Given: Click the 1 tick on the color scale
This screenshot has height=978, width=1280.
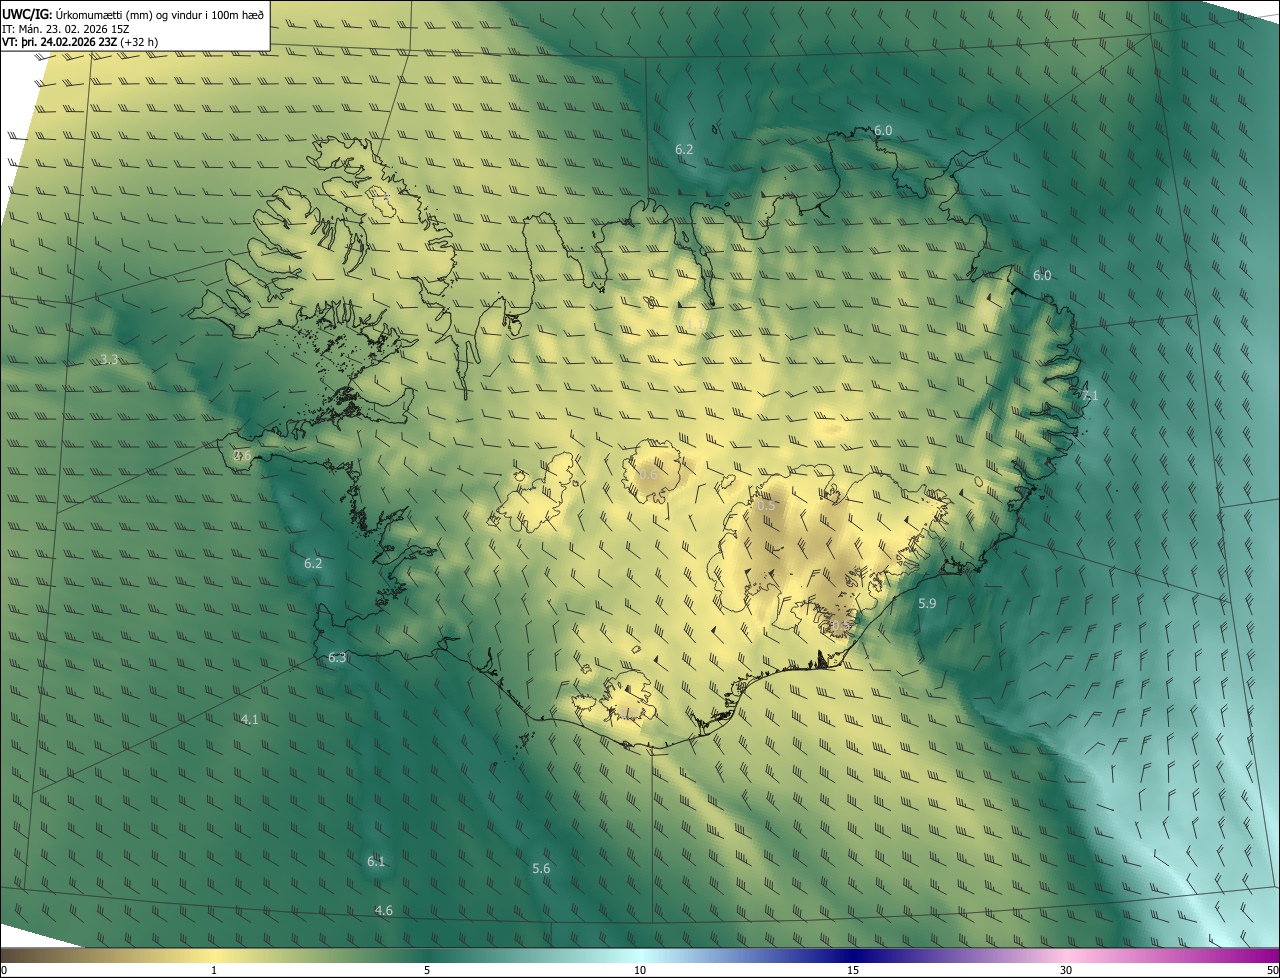Looking at the screenshot, I should [214, 970].
